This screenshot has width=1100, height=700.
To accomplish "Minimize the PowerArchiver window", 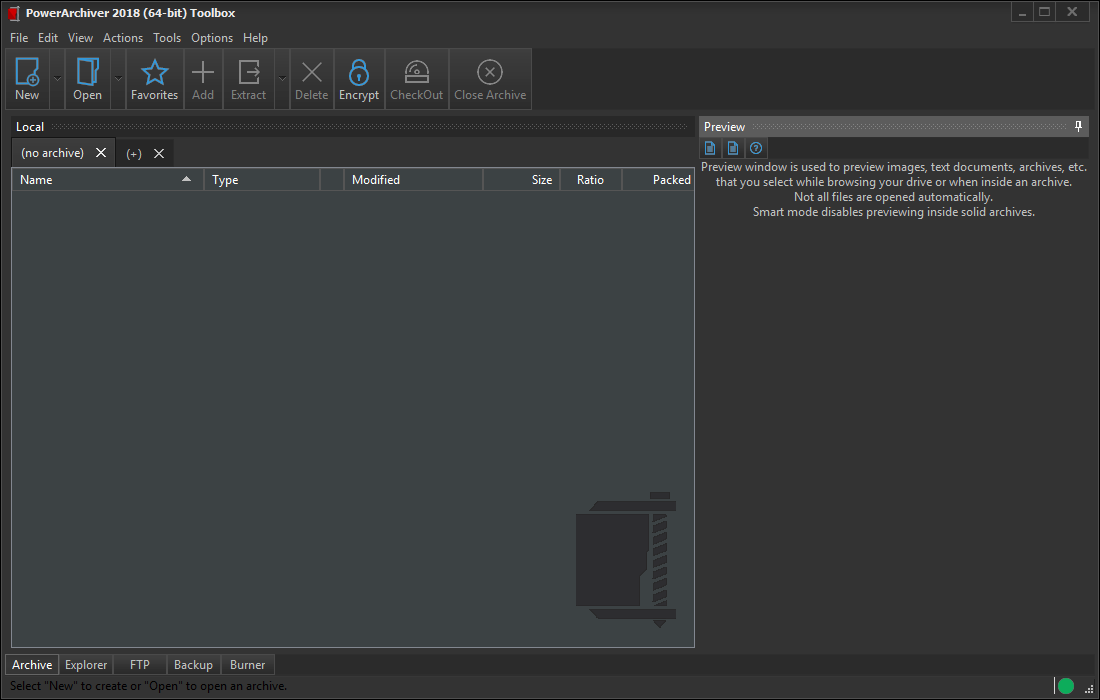I will (1022, 12).
